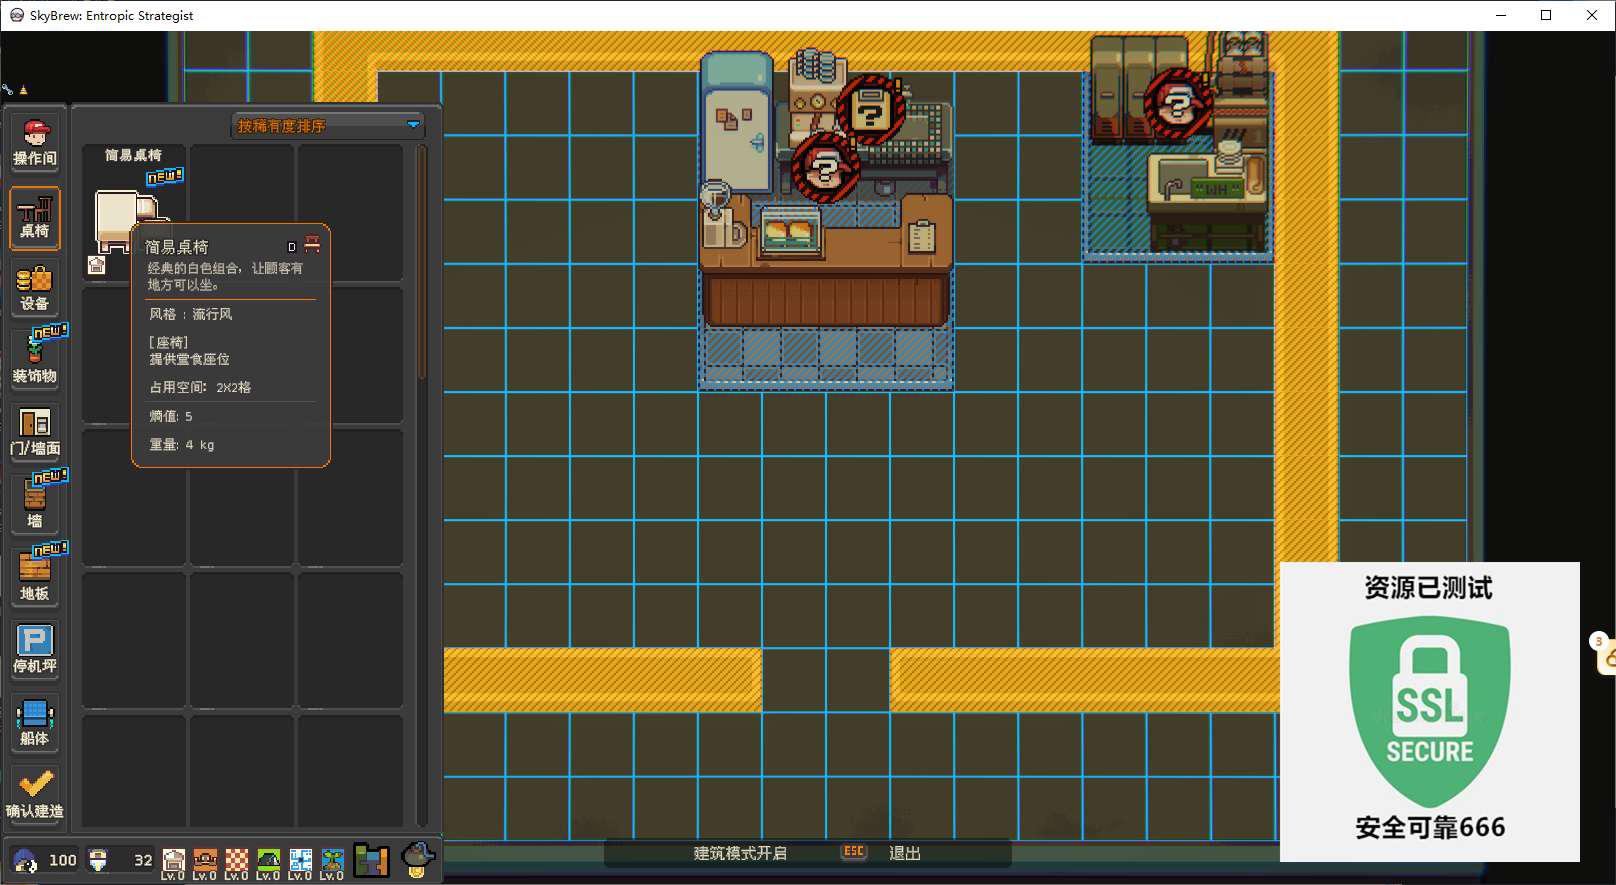This screenshot has height=885, width=1616.
Task: Open the 停机坪 landing pad category
Action: click(35, 650)
